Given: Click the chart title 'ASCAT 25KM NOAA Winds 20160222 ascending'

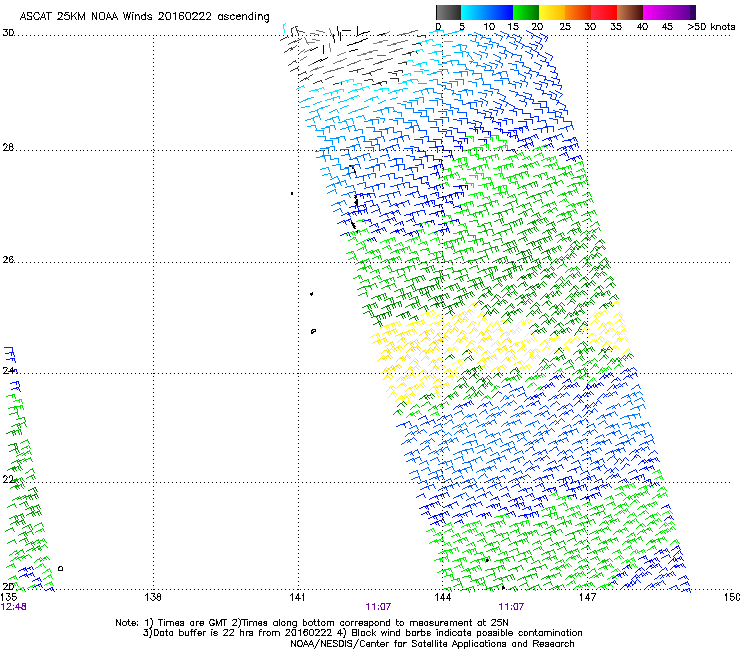Looking at the screenshot, I should (144, 17).
